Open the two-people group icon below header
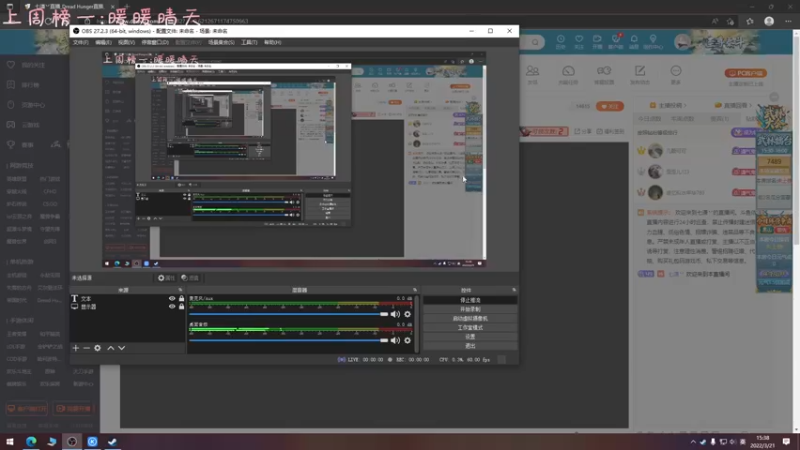The image size is (800, 450). click(532, 73)
